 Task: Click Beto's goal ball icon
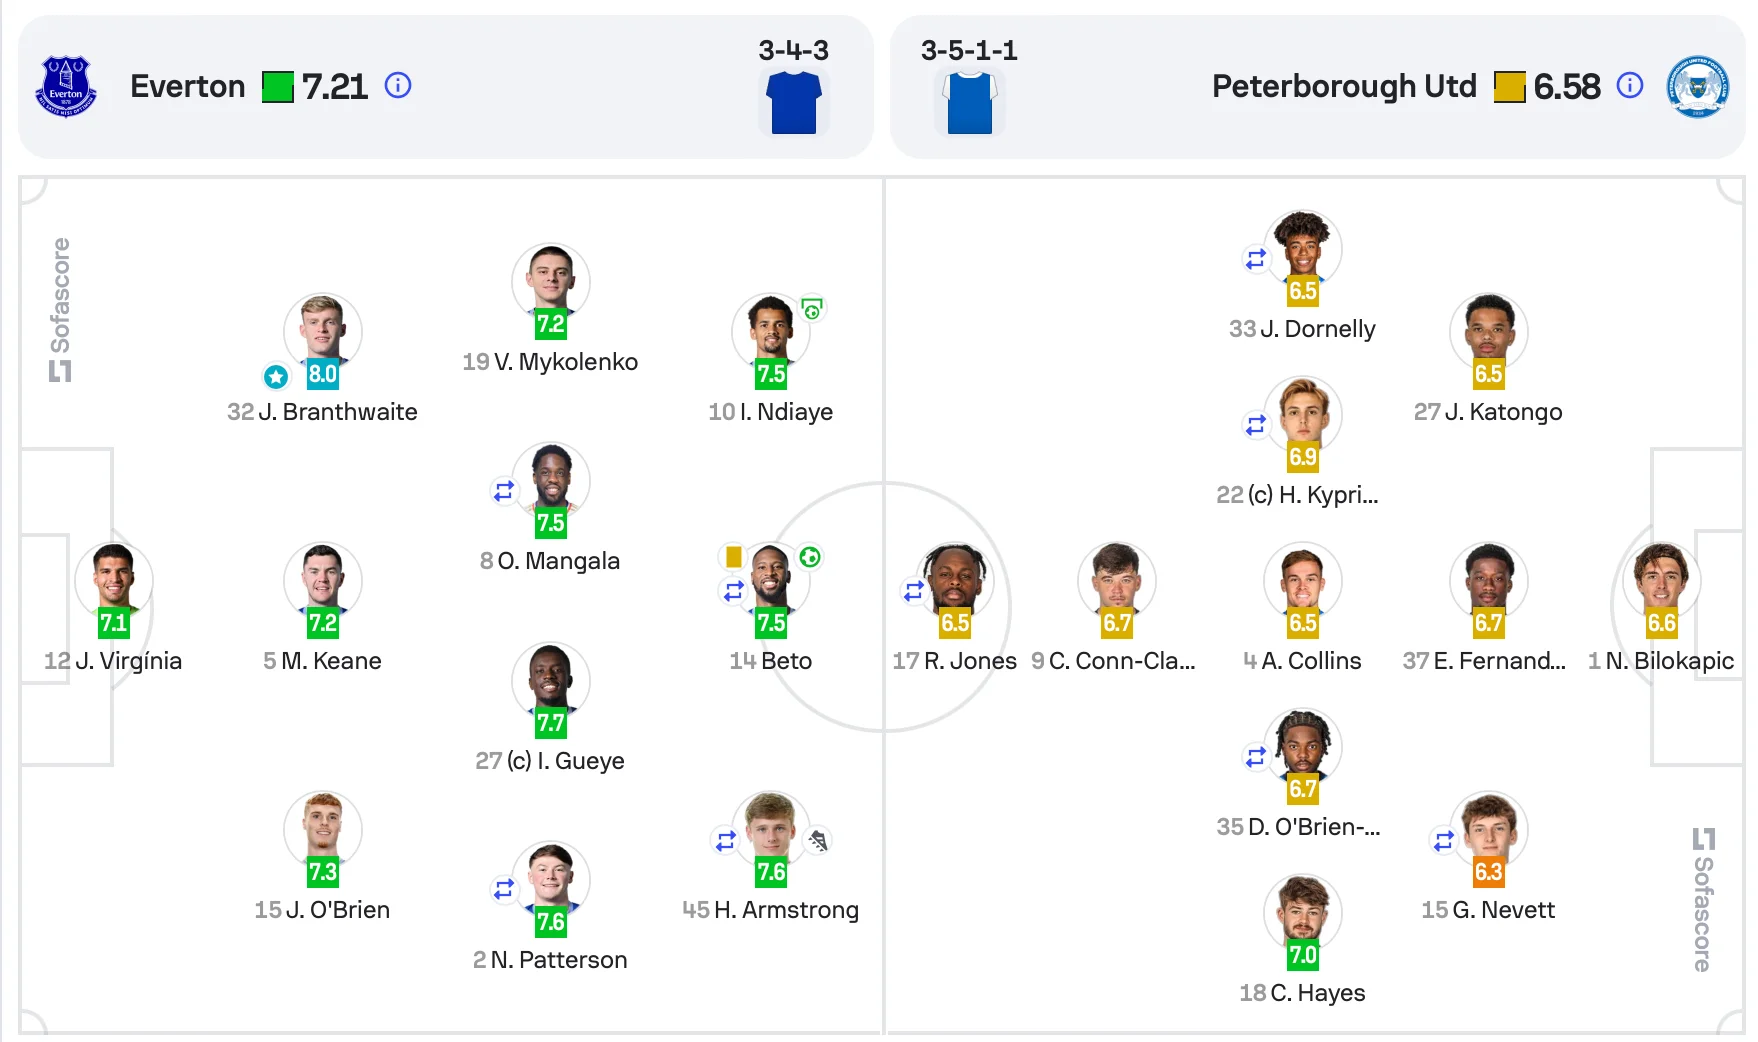click(x=810, y=557)
